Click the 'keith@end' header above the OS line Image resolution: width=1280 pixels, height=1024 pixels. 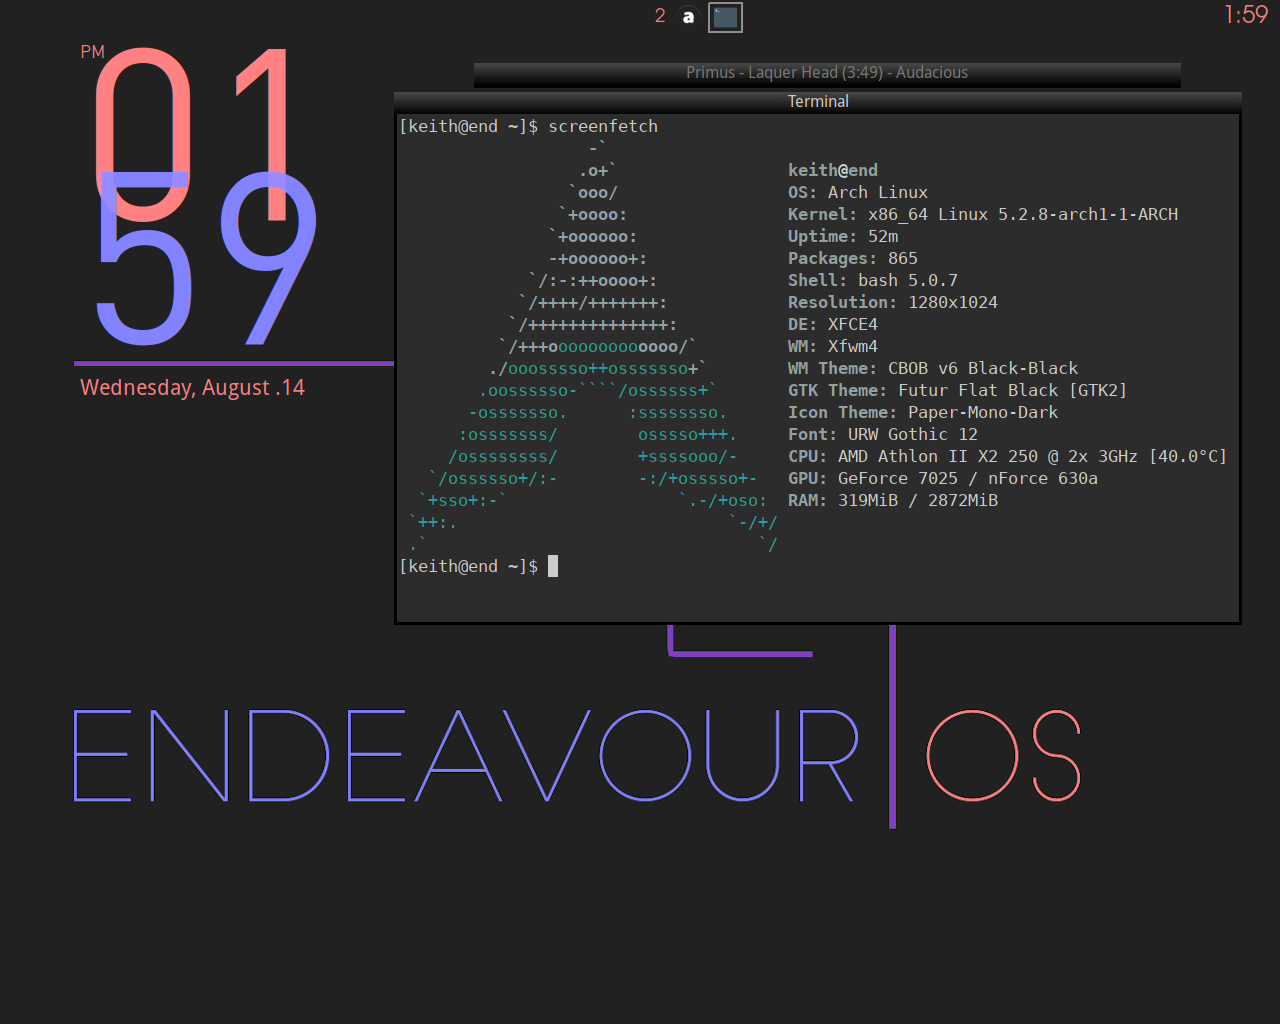click(833, 170)
